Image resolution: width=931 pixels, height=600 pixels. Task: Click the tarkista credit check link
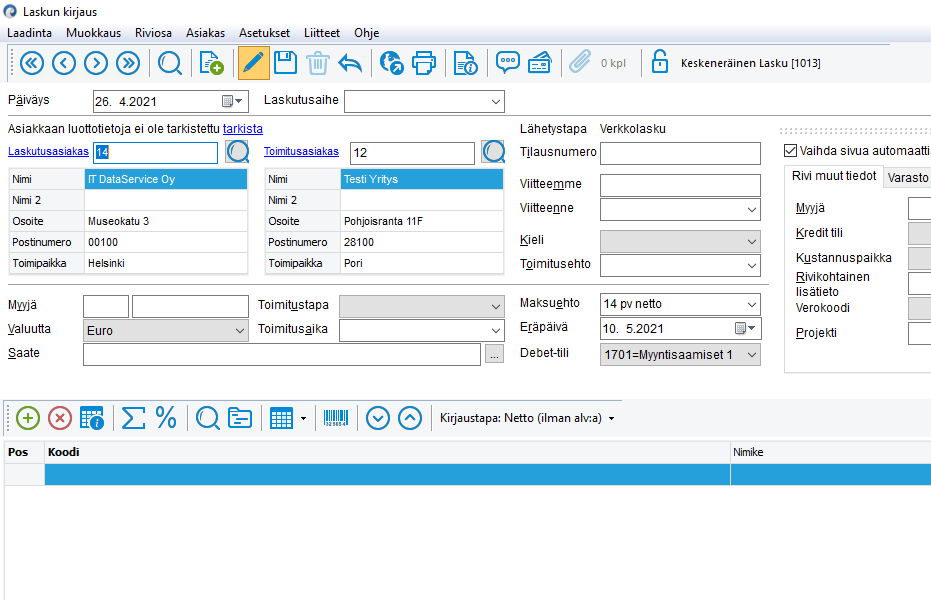click(x=243, y=128)
